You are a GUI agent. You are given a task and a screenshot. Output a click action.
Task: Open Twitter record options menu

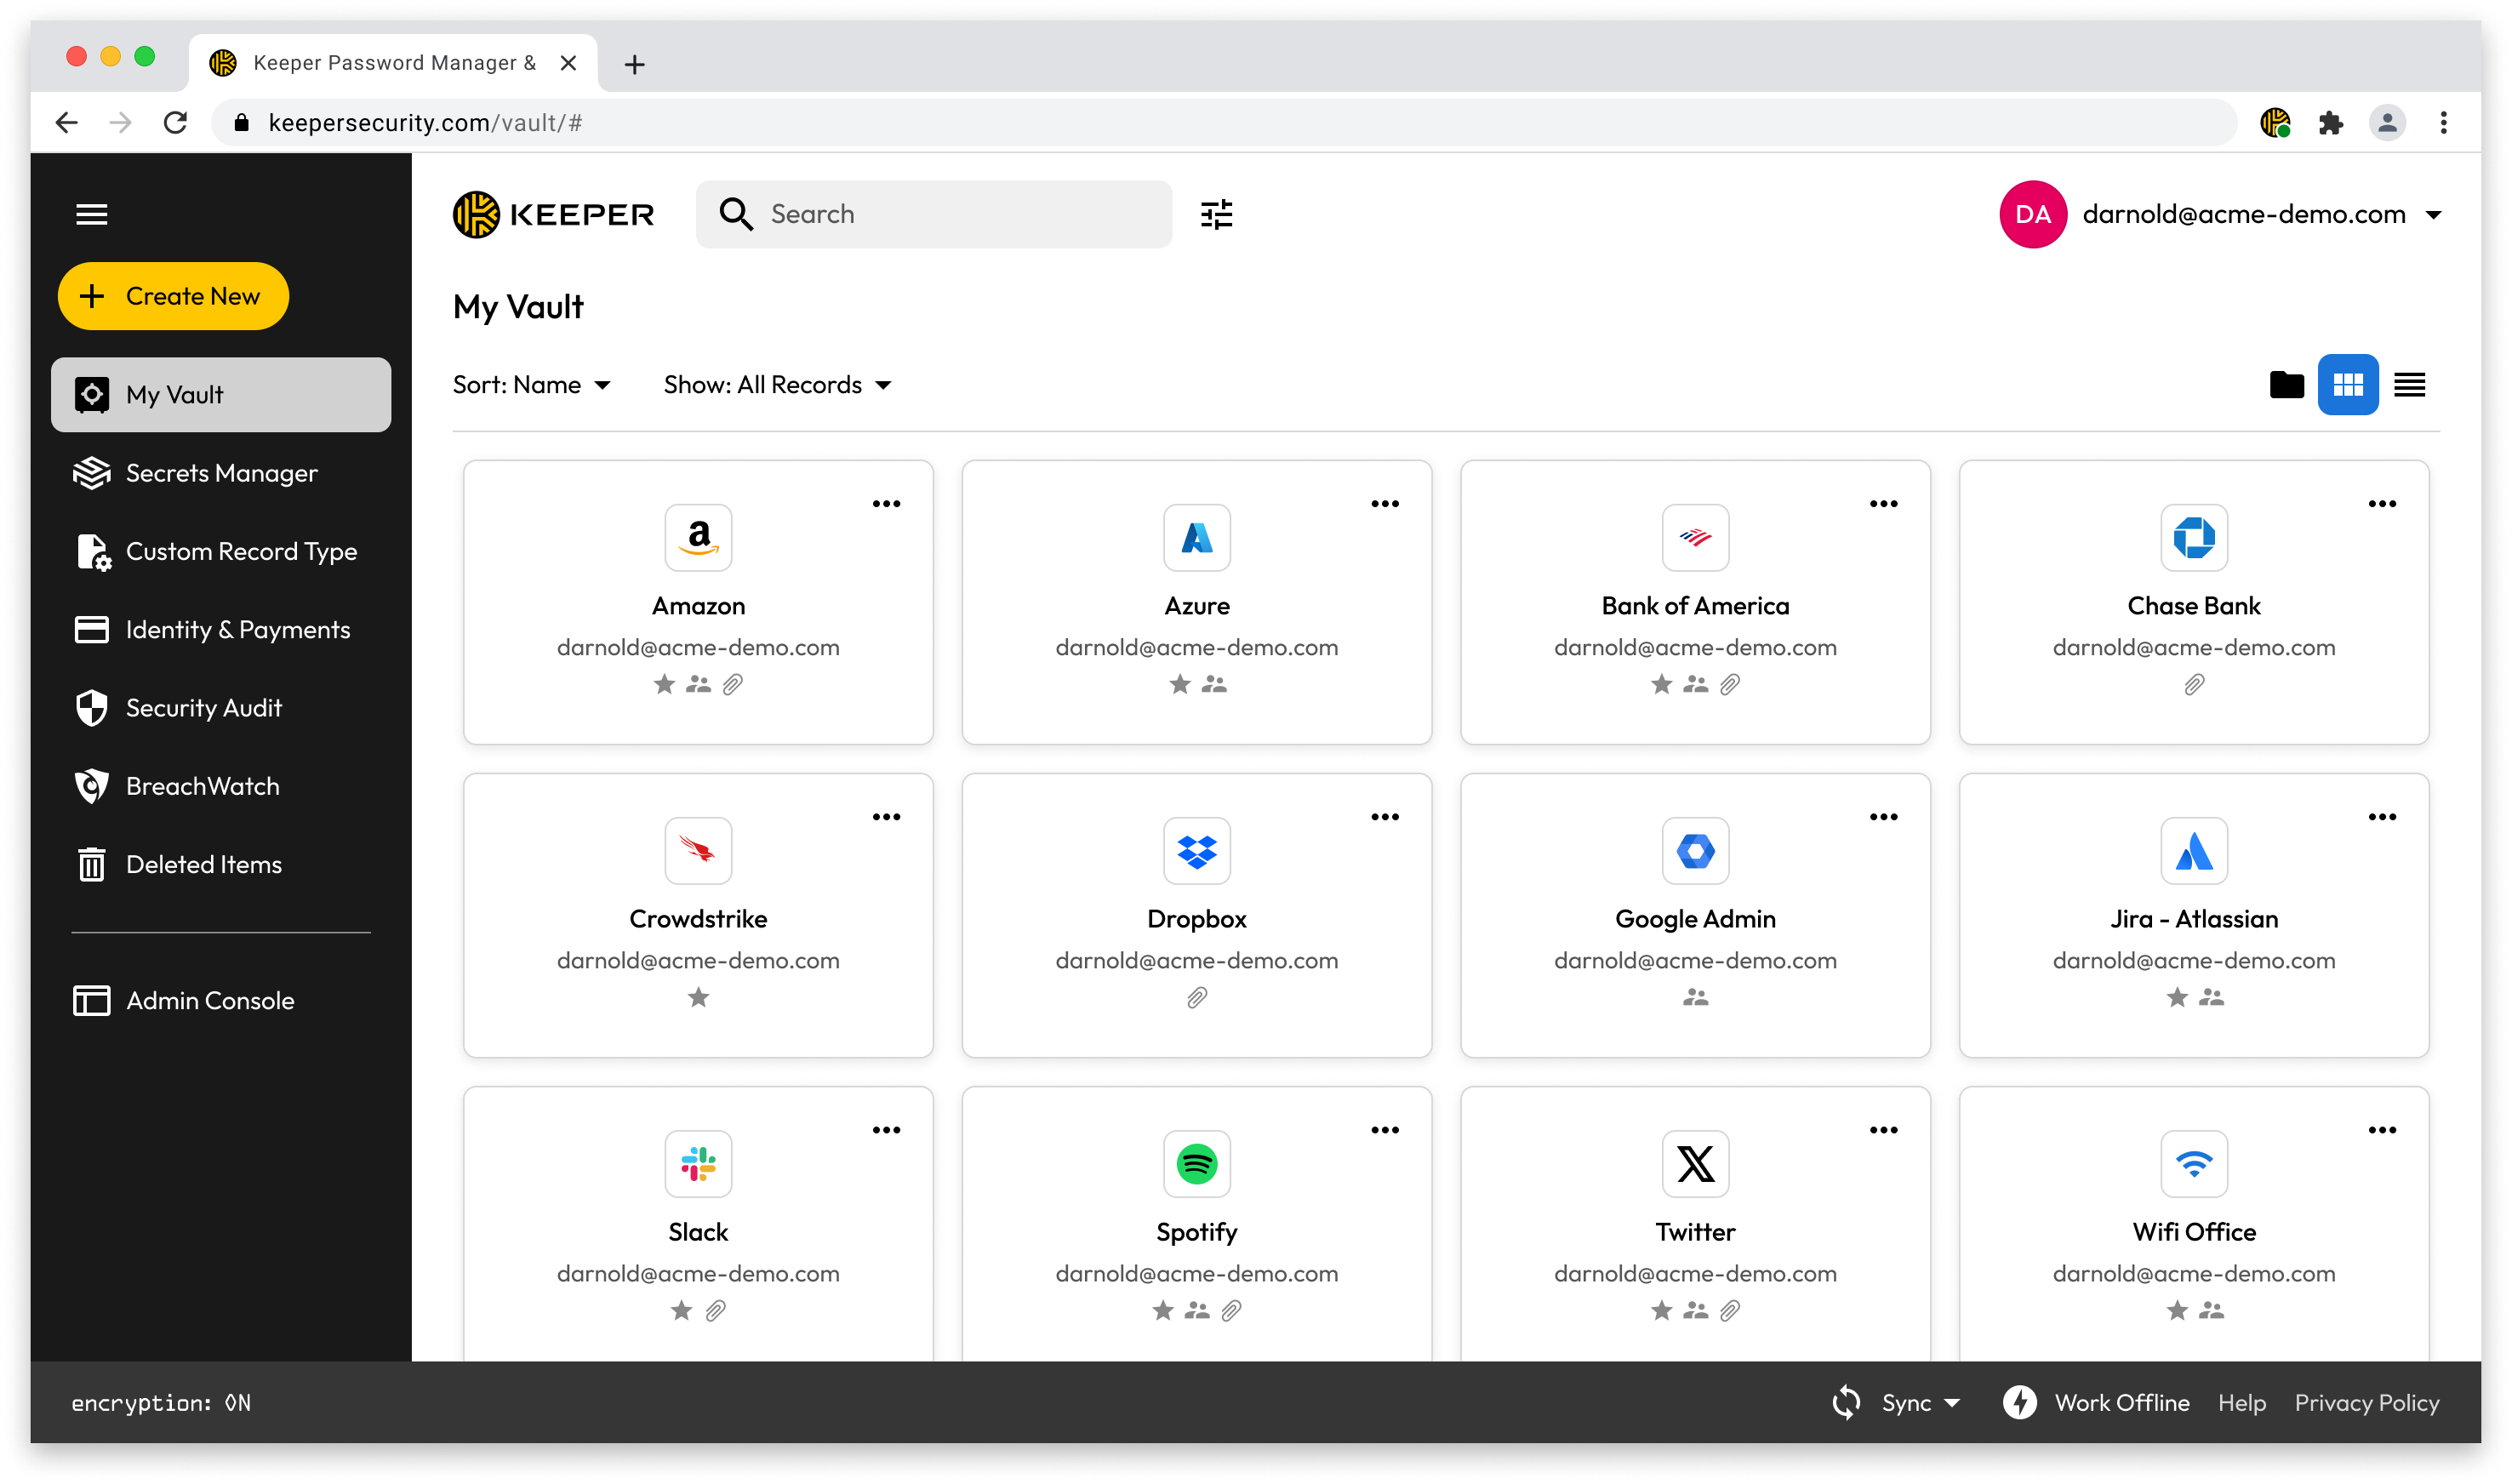pyautogui.click(x=1883, y=1129)
